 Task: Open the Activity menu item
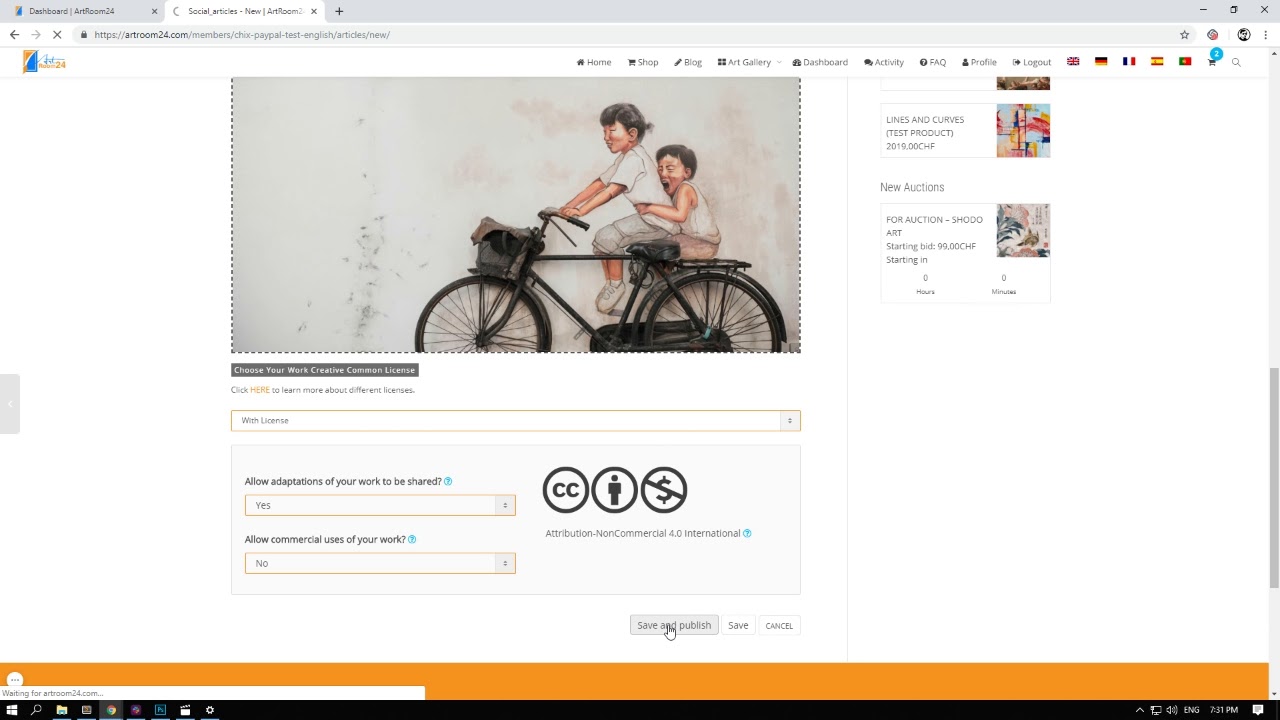tap(884, 62)
